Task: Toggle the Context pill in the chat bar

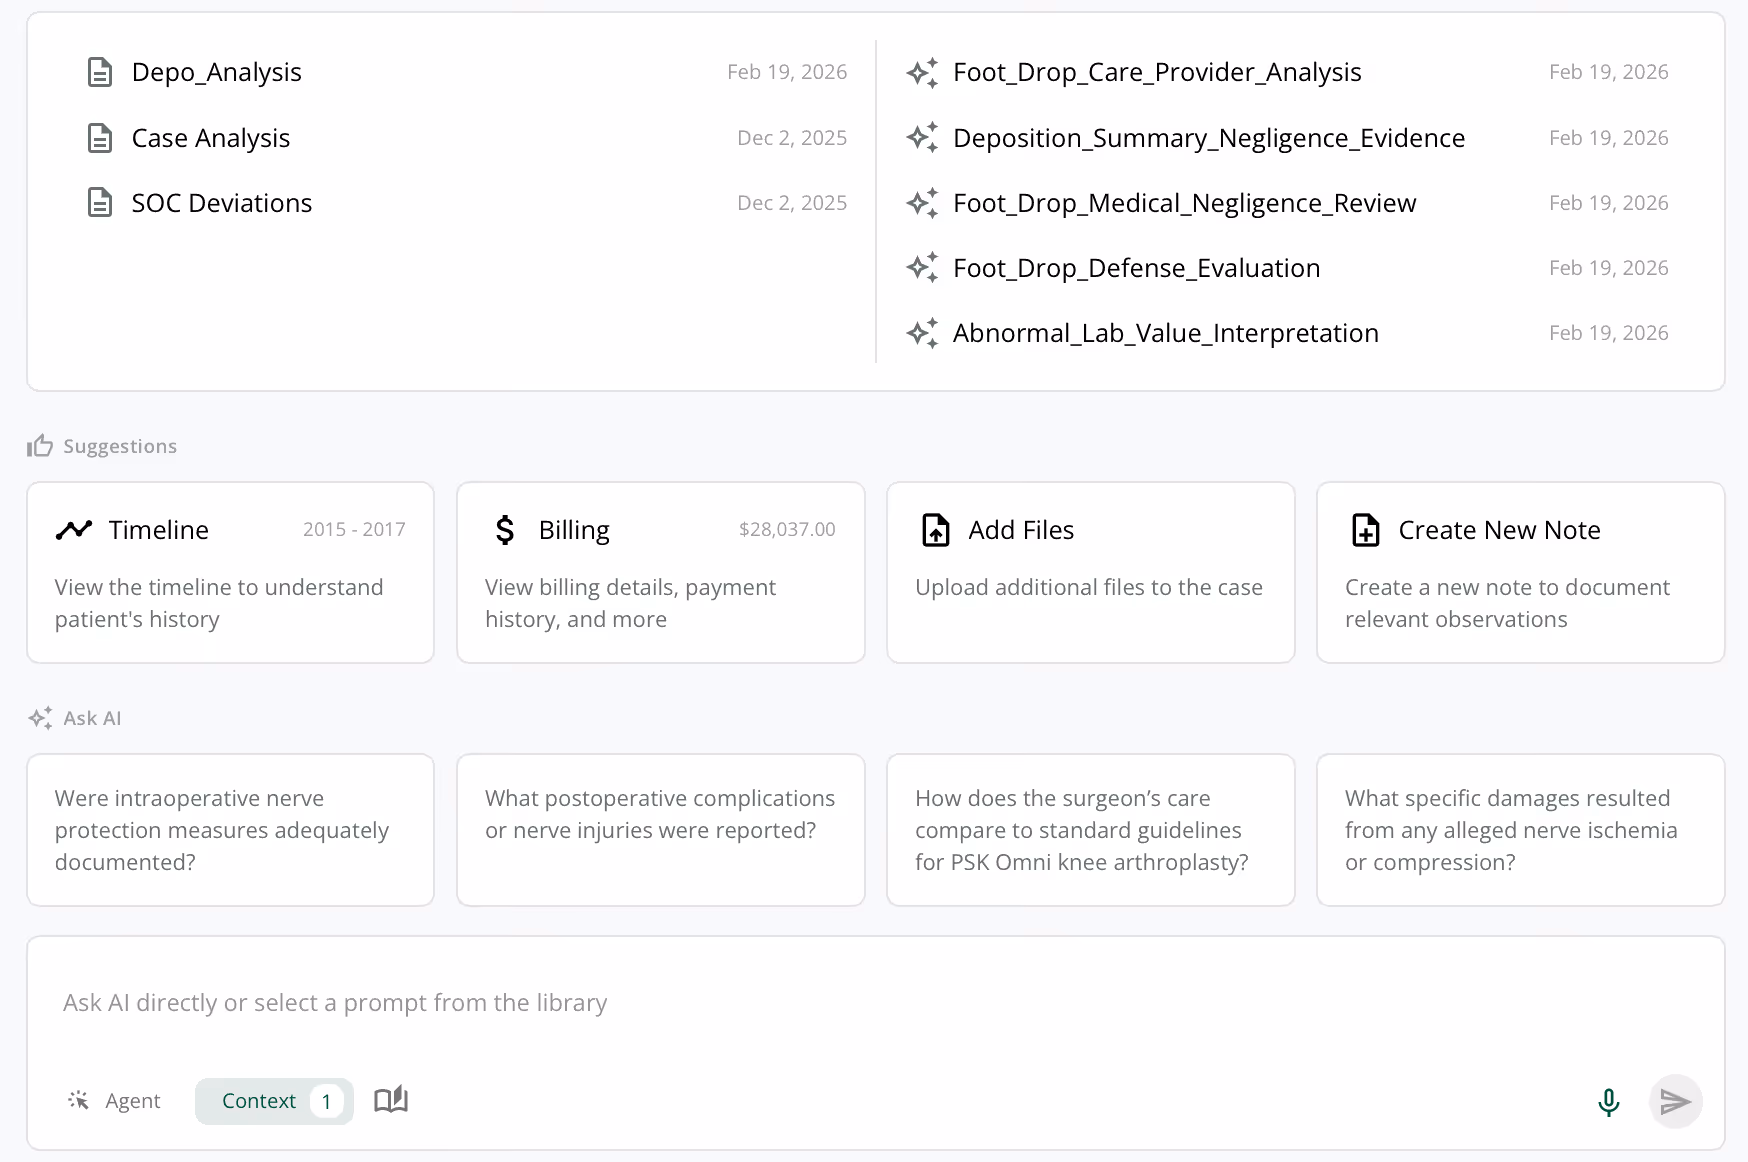Action: 274,1100
